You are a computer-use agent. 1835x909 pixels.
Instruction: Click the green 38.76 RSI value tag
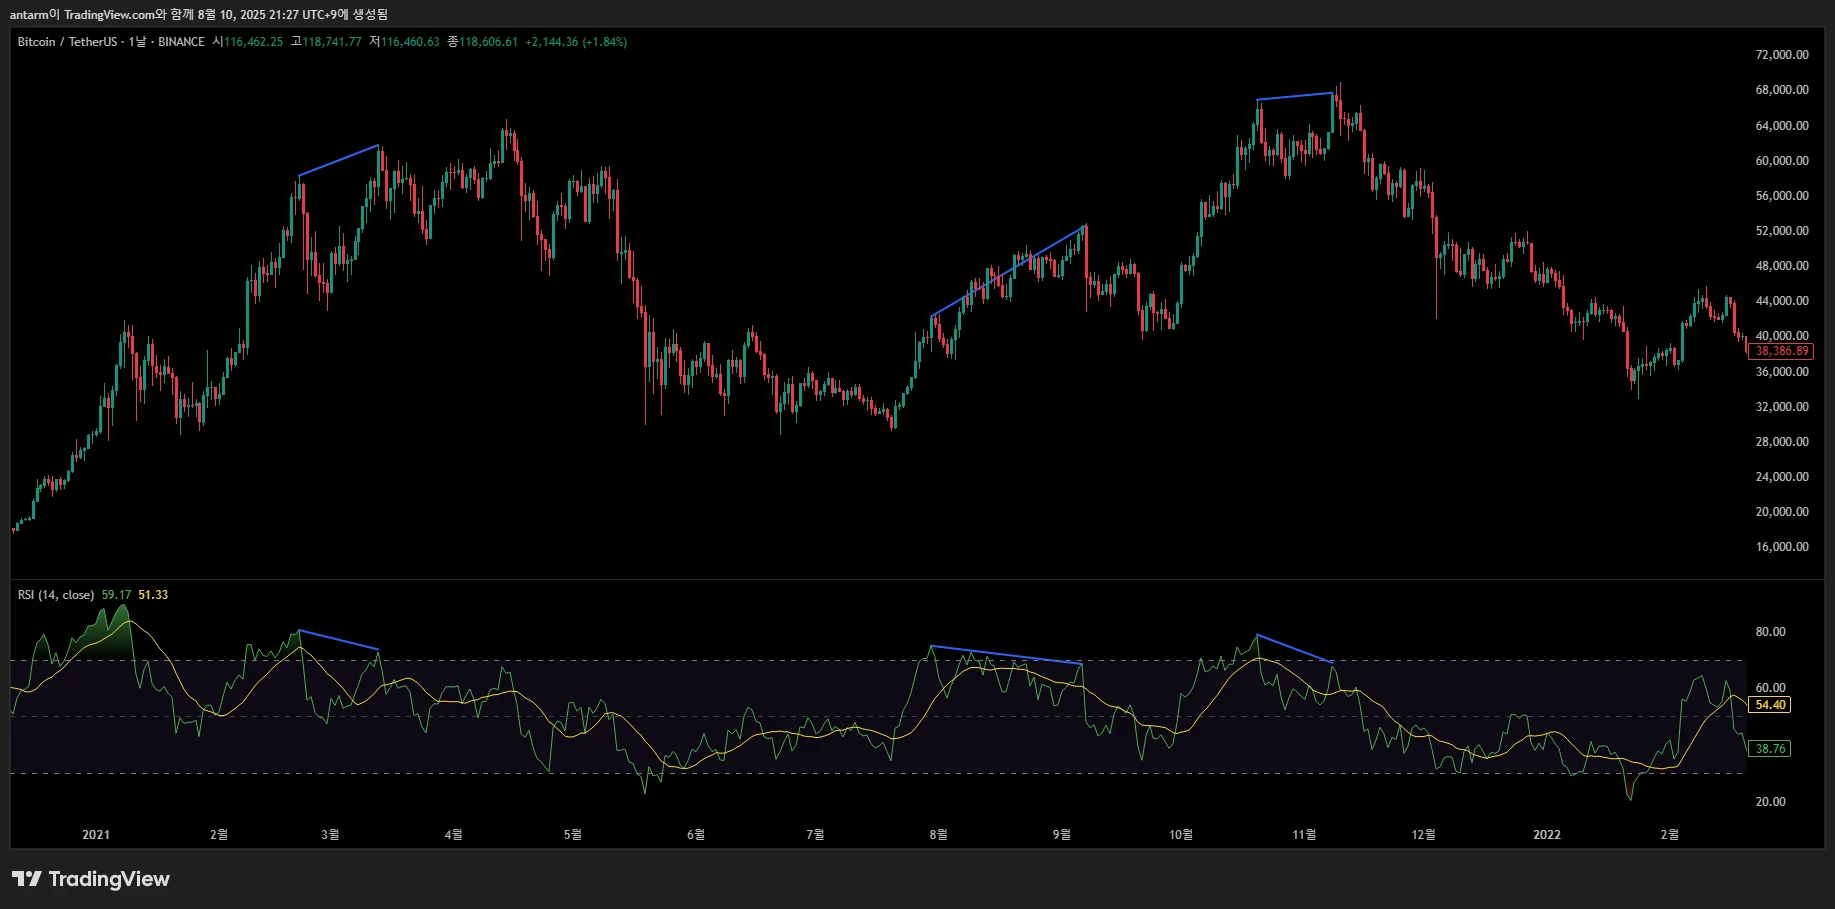(x=1770, y=749)
